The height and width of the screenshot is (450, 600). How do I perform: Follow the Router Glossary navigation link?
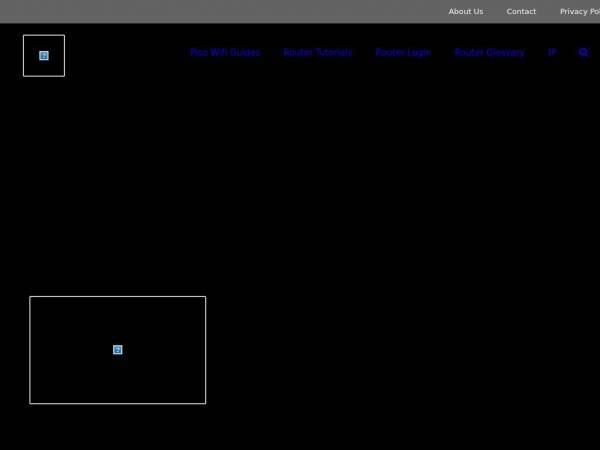489,52
